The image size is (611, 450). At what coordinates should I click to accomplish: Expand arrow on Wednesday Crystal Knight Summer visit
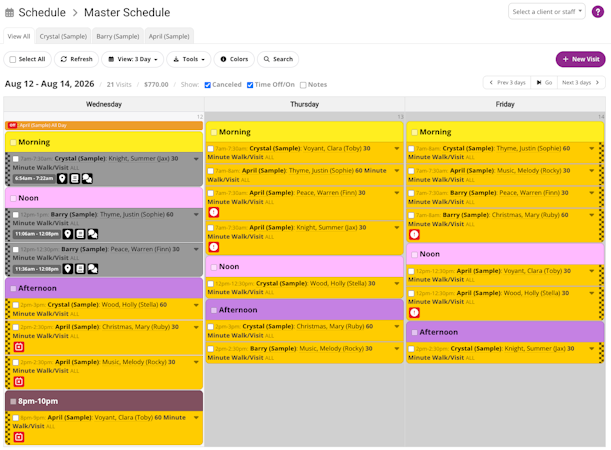(x=196, y=159)
